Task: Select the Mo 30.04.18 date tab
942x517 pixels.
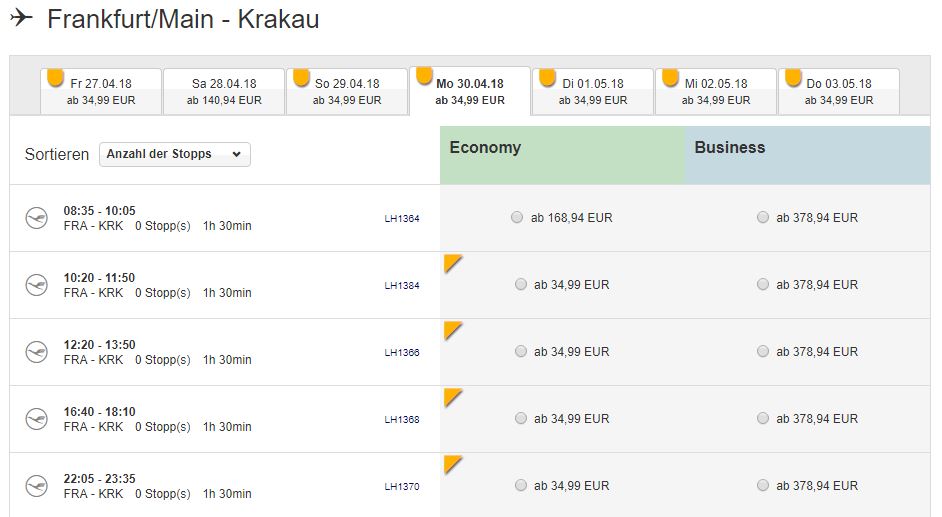Action: [470, 91]
